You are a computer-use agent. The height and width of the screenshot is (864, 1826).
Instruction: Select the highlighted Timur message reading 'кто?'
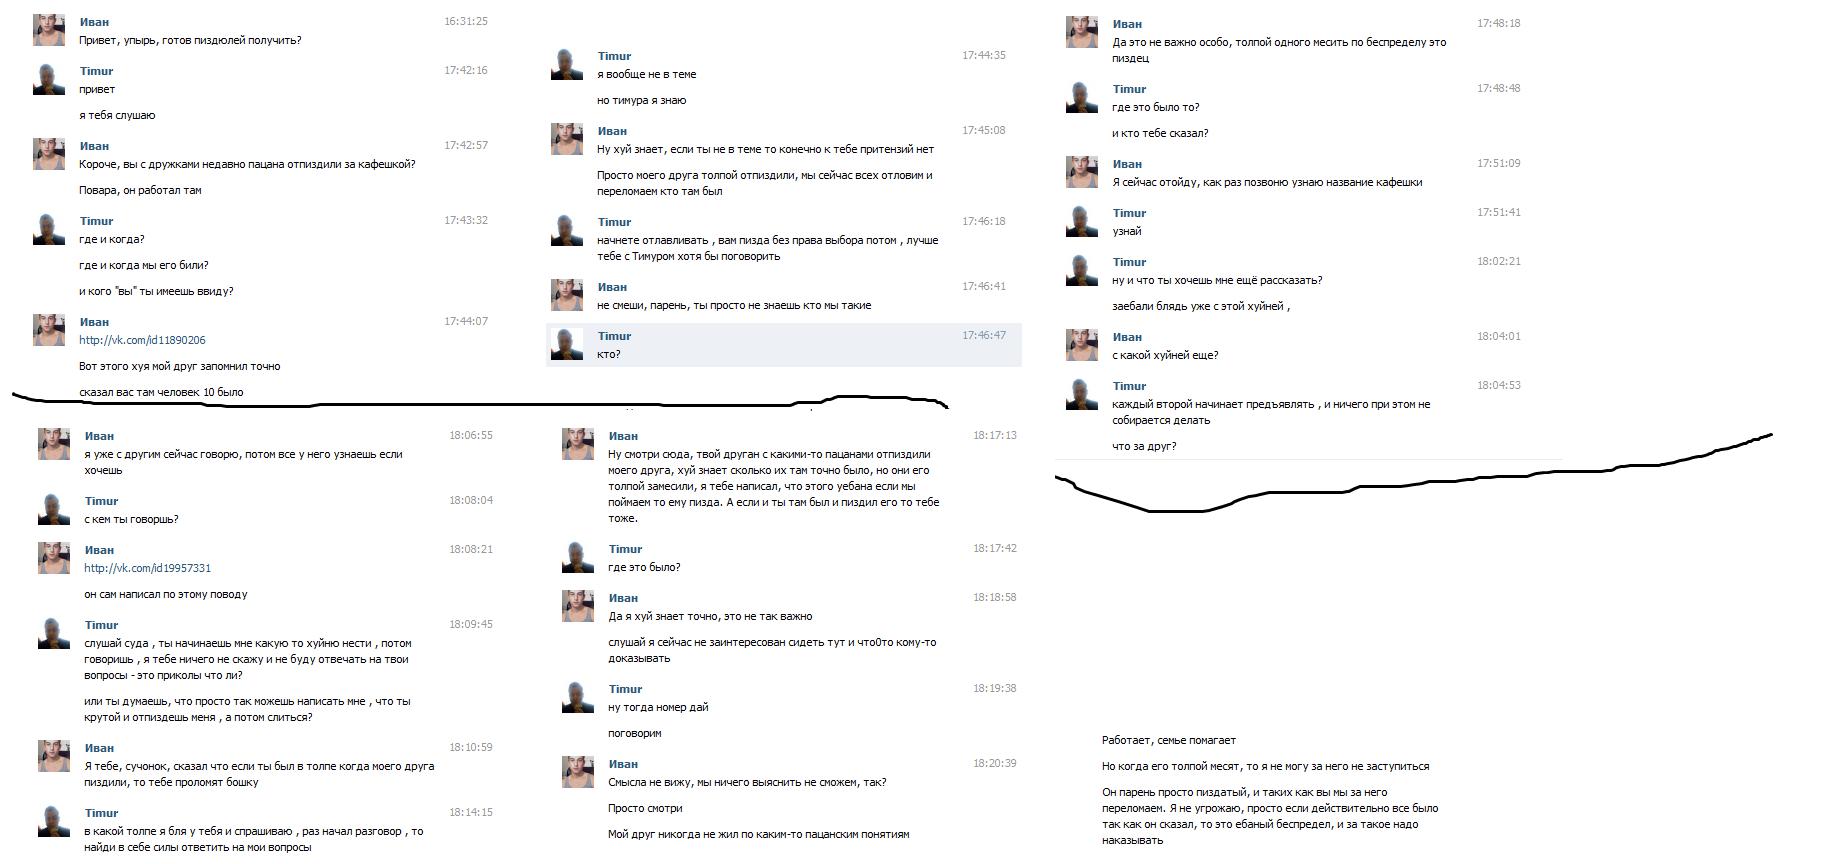coord(784,345)
